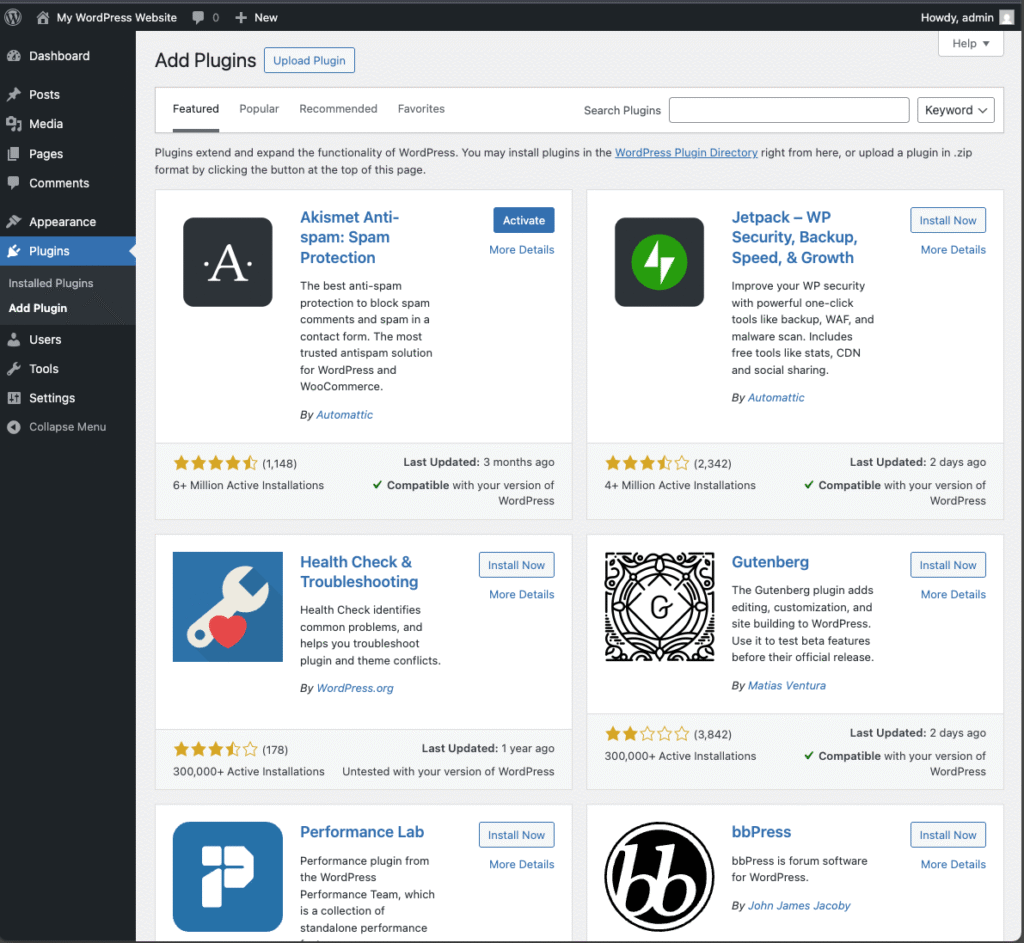Expand the Help panel
The width and height of the screenshot is (1024, 943).
coord(970,44)
